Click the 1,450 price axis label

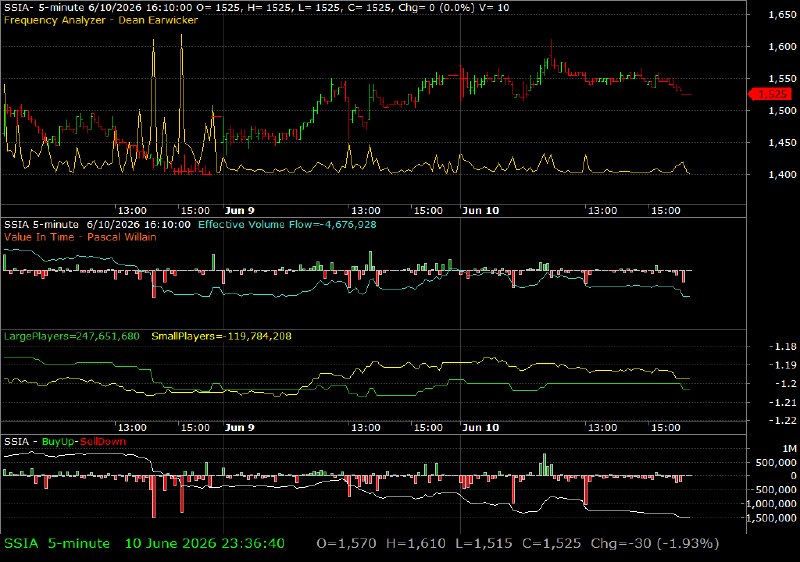coord(782,143)
